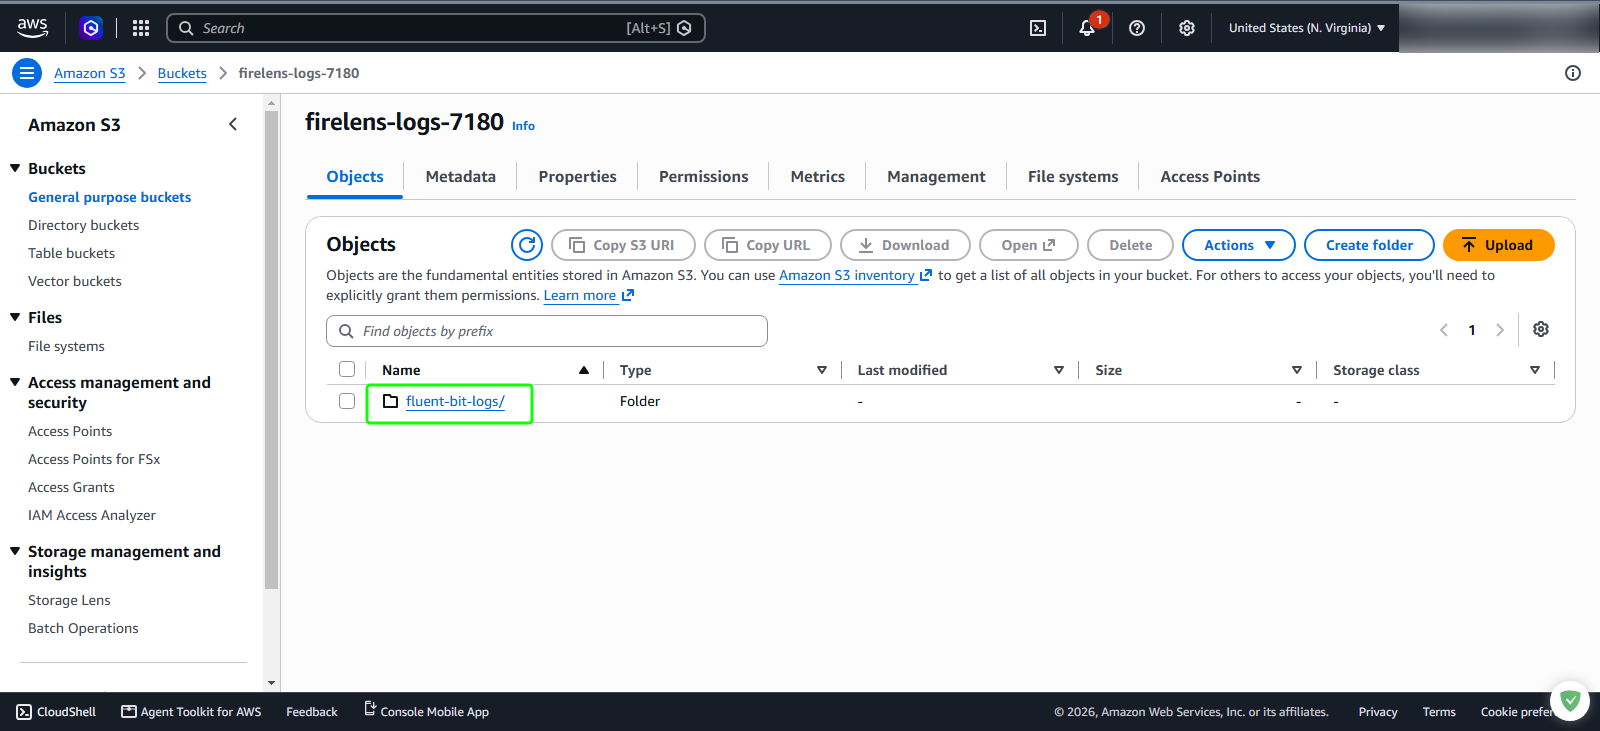Focus the Find objects by prefix field
The image size is (1600, 731).
[547, 331]
